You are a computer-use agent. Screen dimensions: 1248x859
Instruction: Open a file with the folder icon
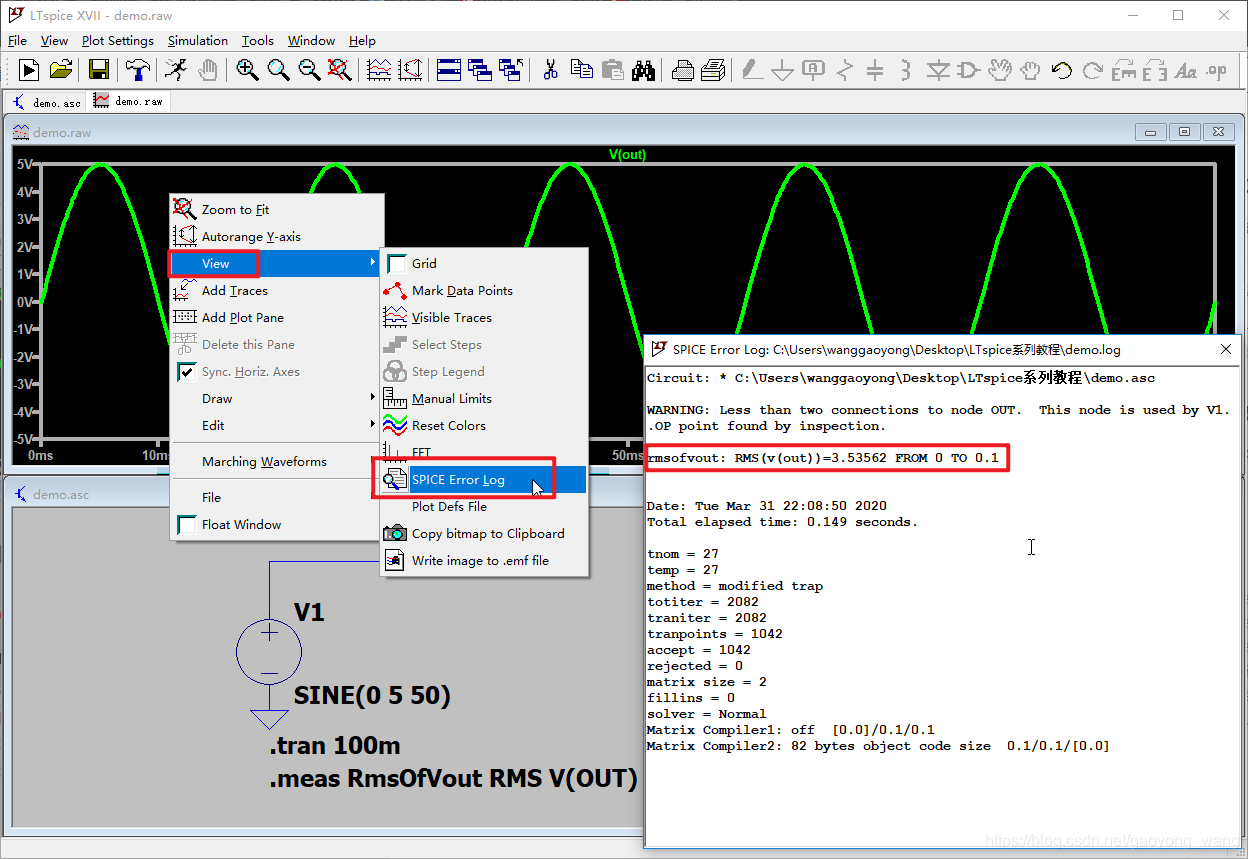point(61,70)
